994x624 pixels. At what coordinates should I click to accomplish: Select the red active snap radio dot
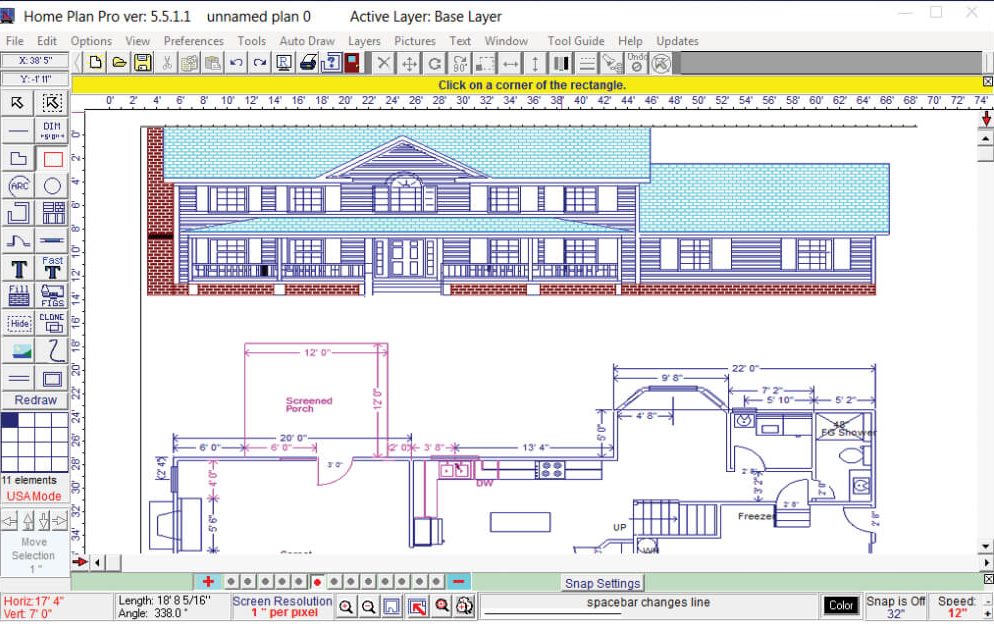317,582
